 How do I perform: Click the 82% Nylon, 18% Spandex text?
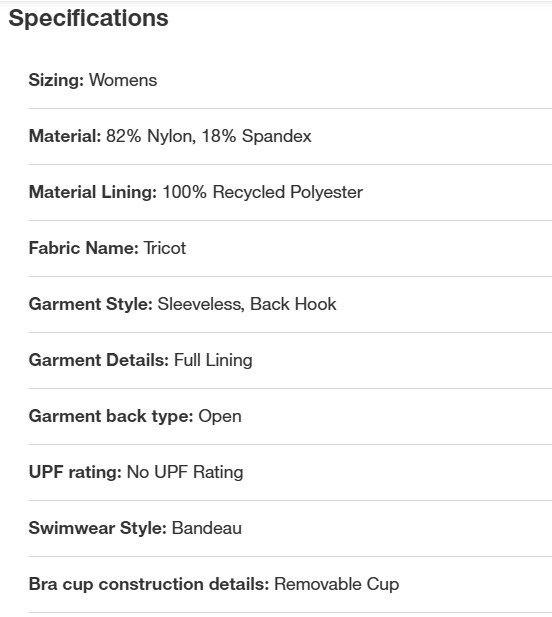[209, 137]
